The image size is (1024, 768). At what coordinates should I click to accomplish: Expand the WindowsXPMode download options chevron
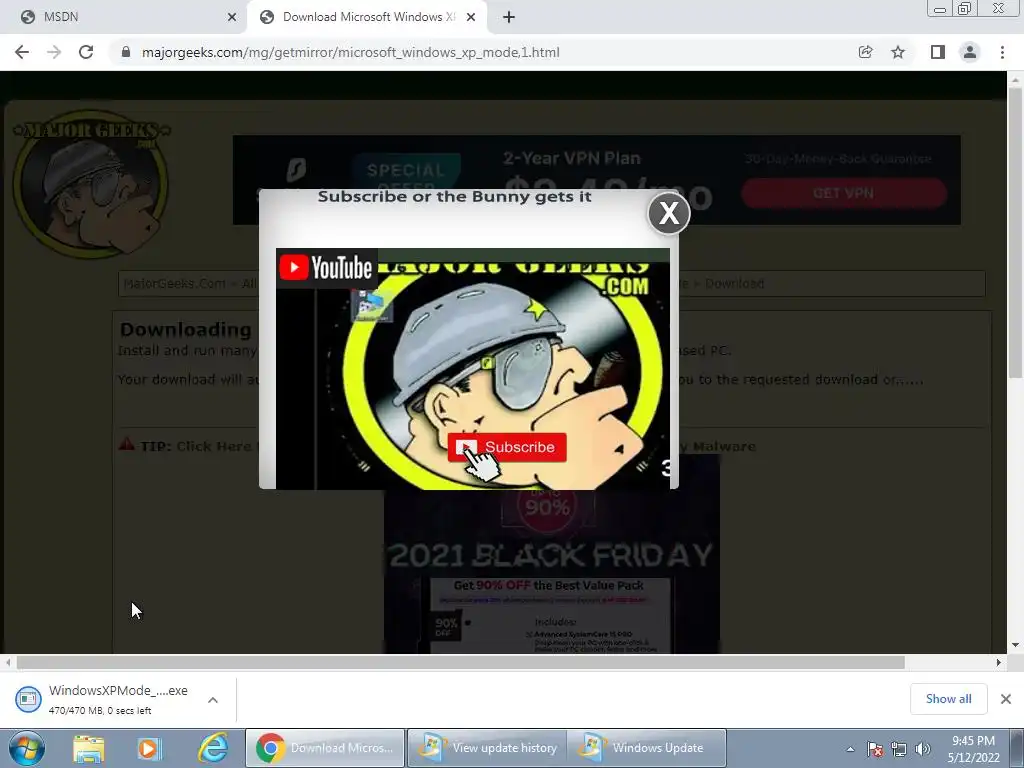(x=213, y=699)
